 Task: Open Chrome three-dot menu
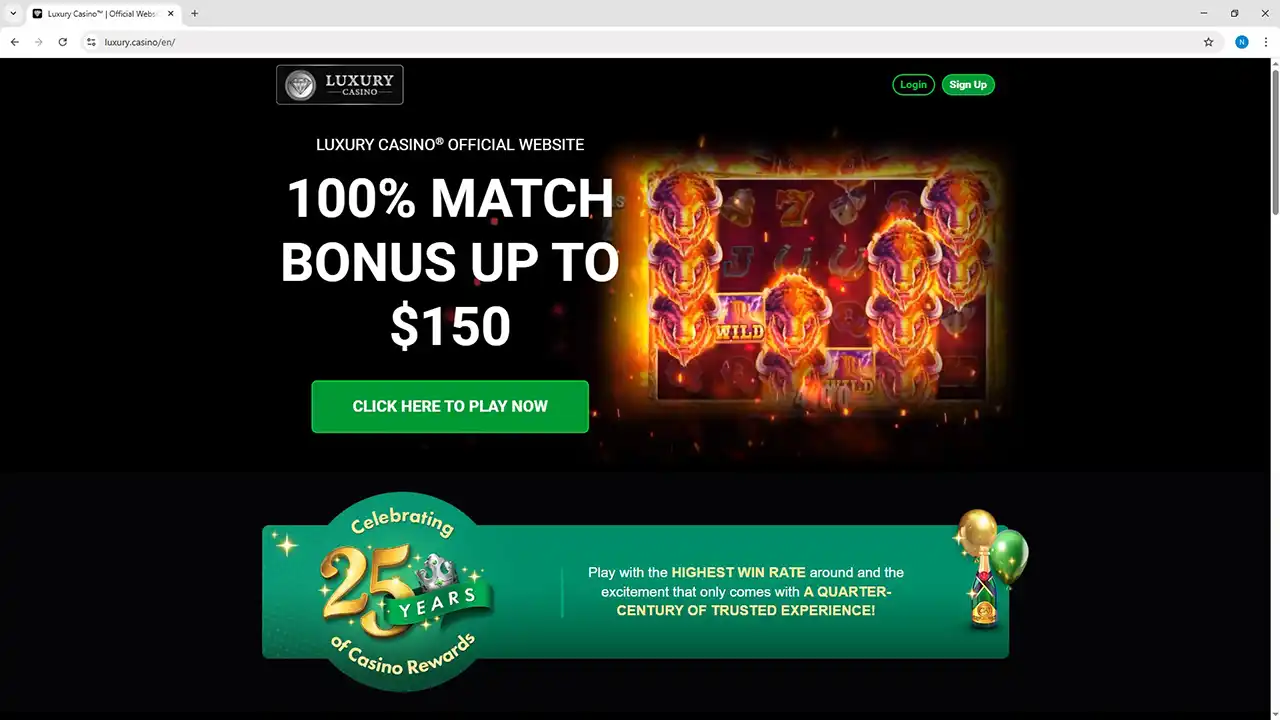click(1265, 42)
